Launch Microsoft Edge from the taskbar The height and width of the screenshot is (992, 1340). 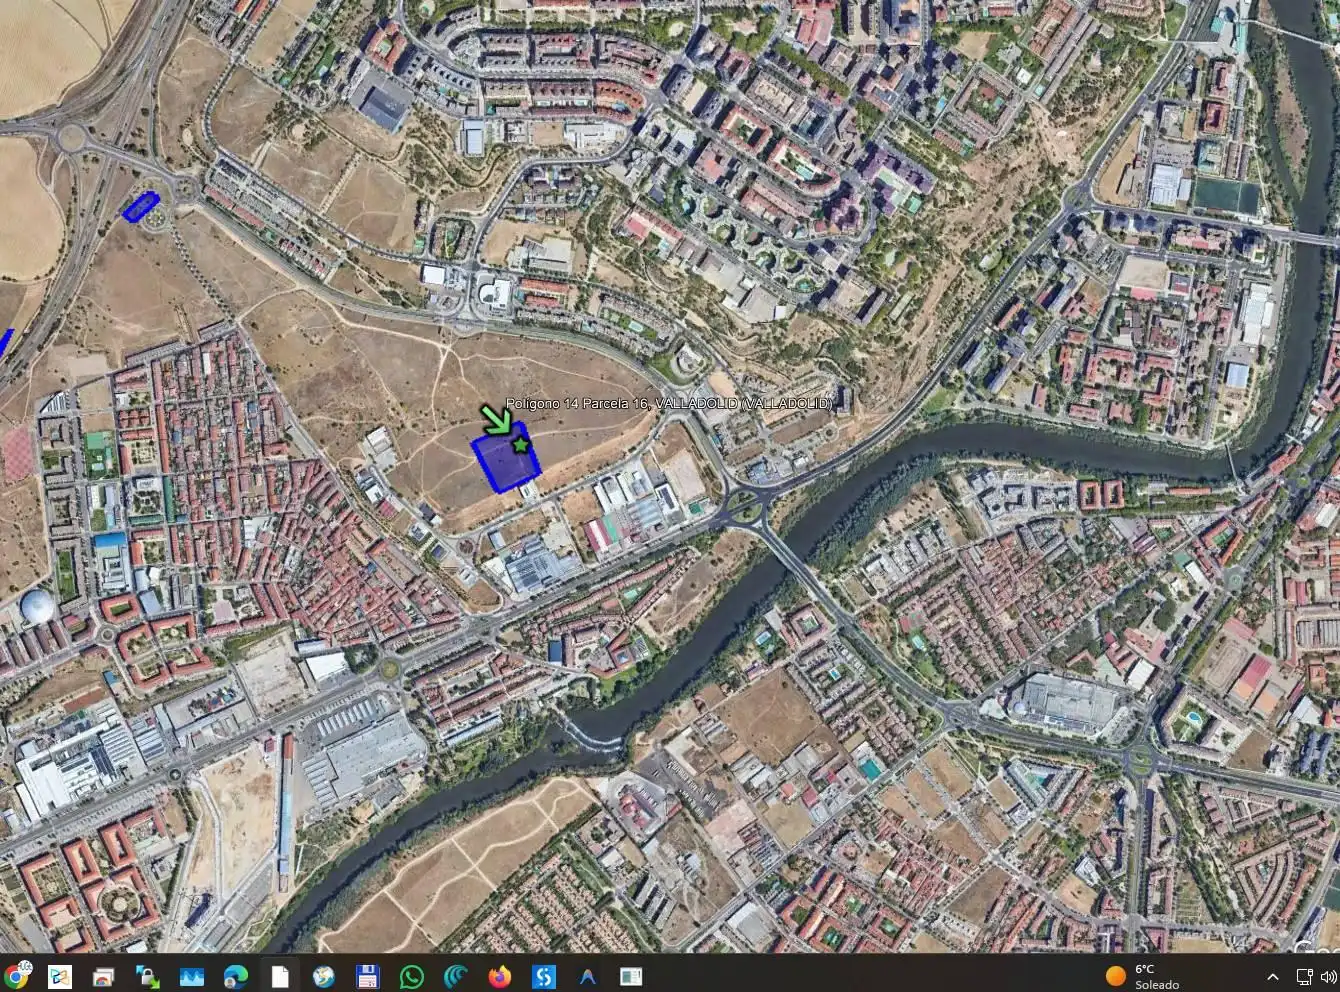tap(236, 976)
